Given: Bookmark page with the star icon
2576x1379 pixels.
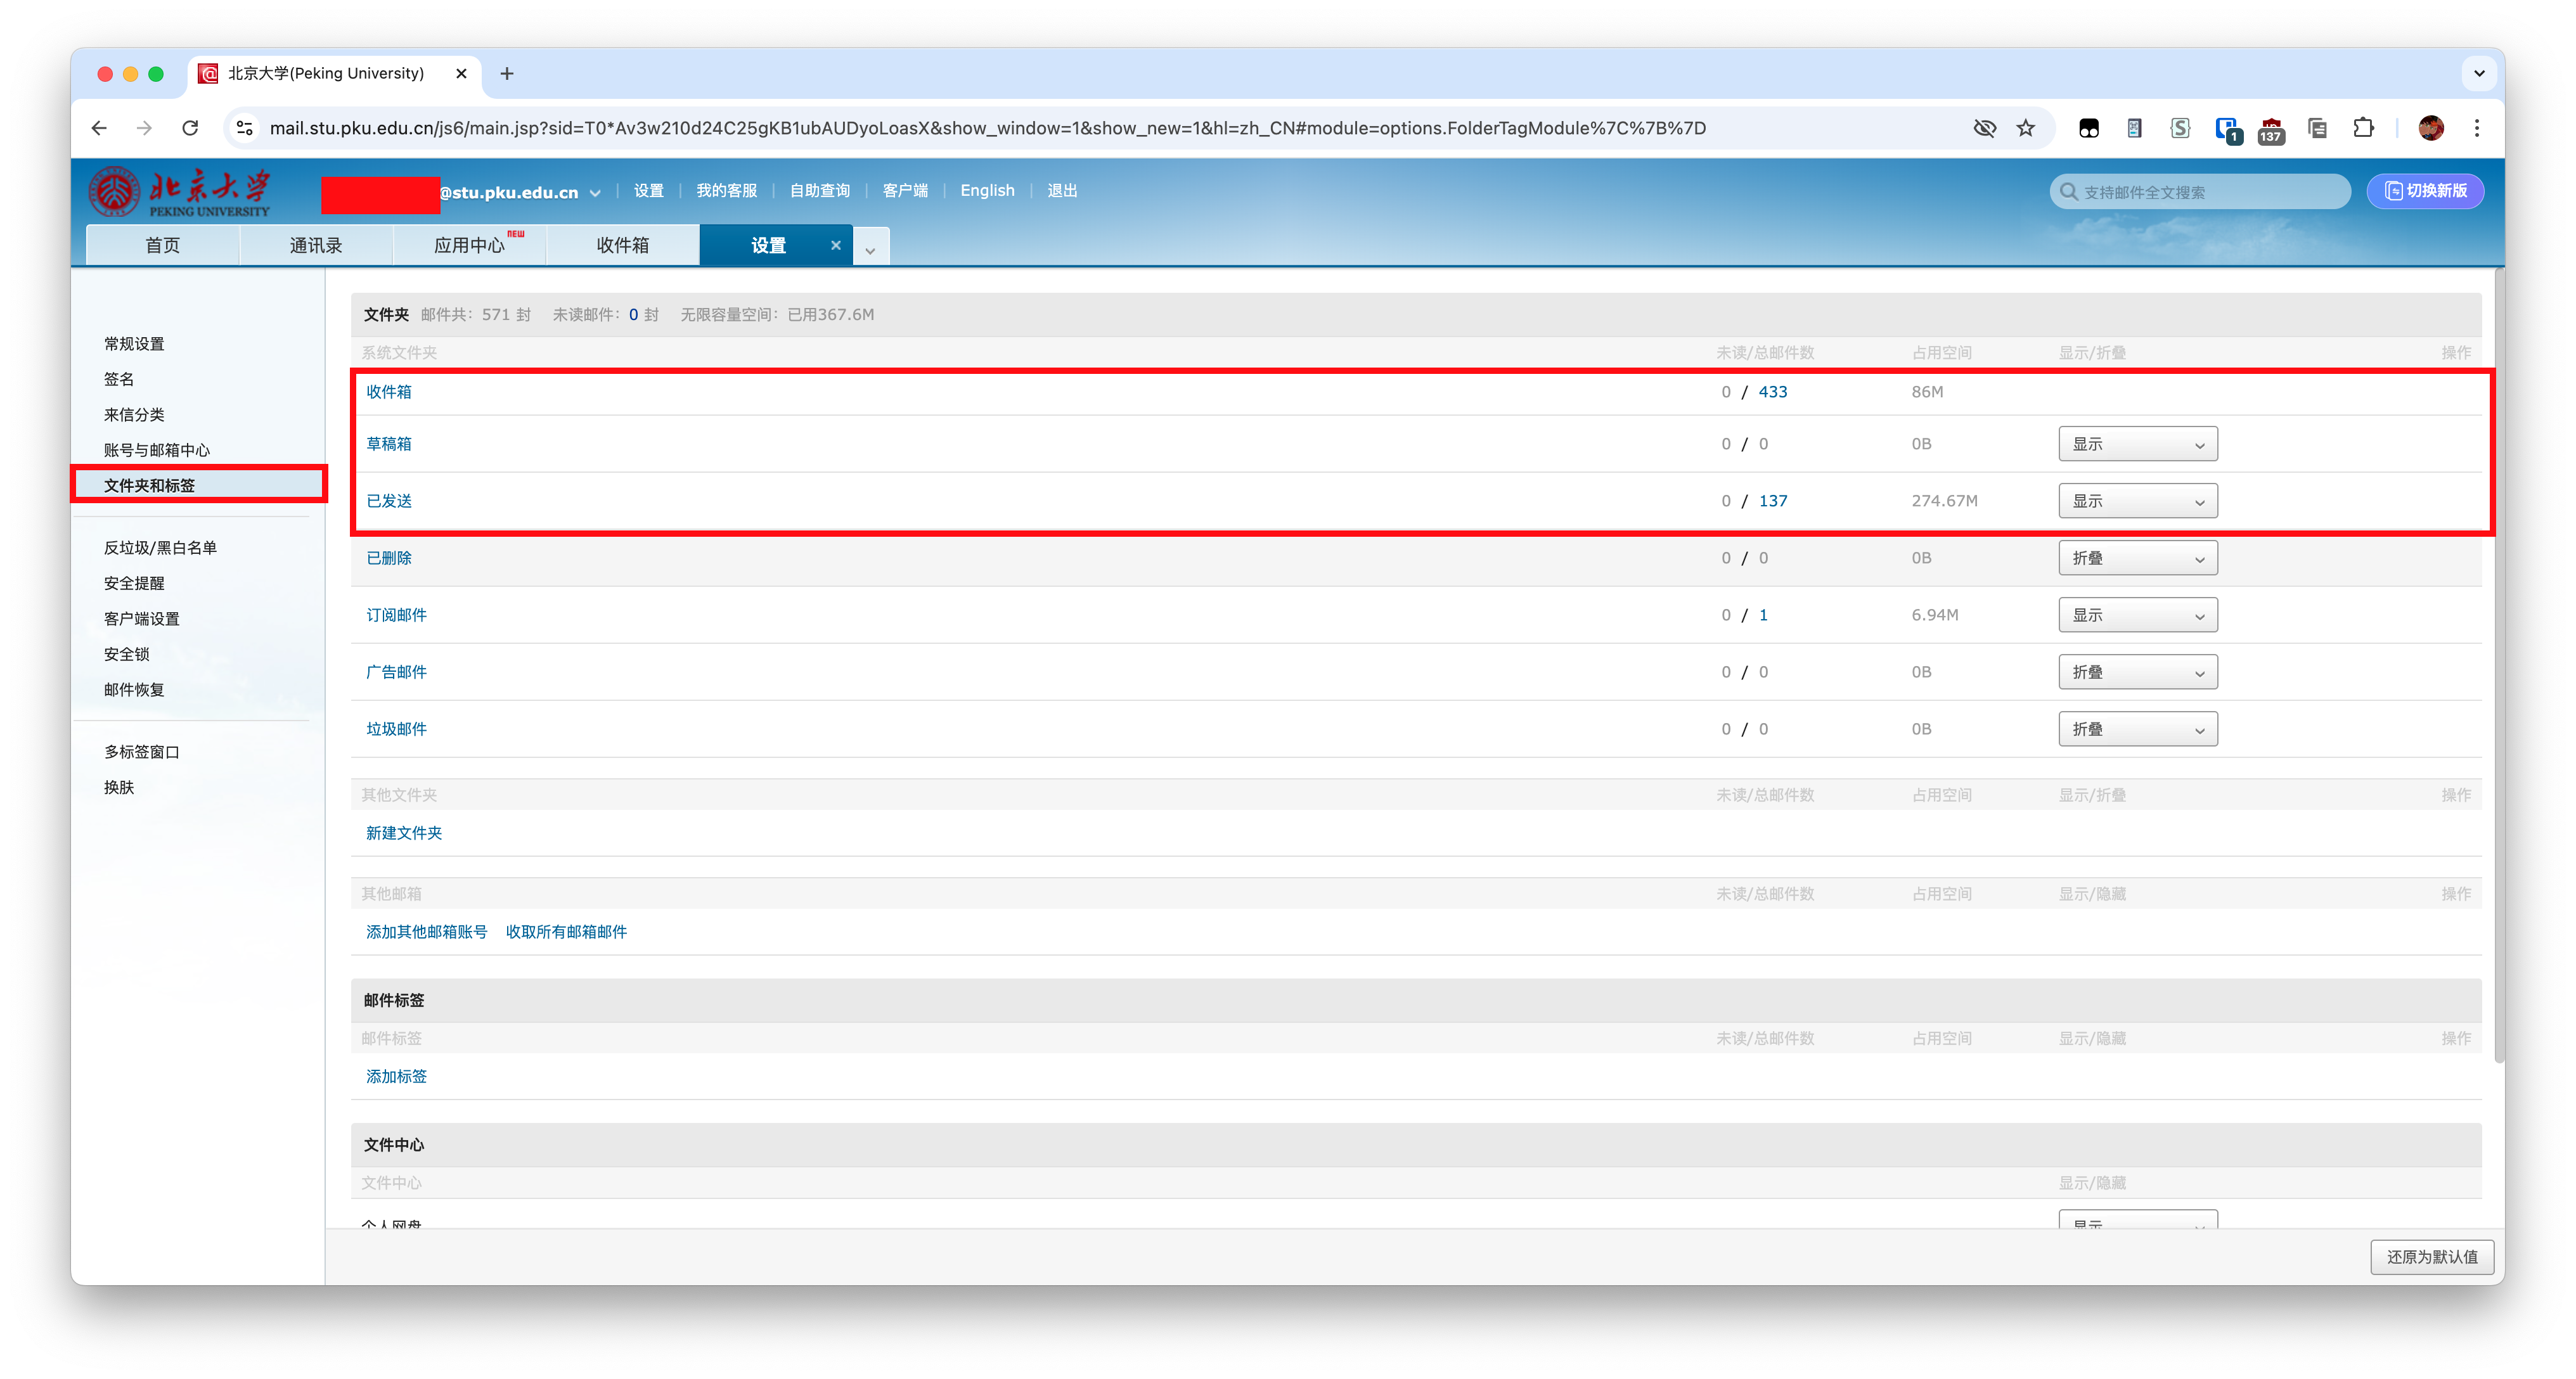Looking at the screenshot, I should pyautogui.click(x=2025, y=128).
